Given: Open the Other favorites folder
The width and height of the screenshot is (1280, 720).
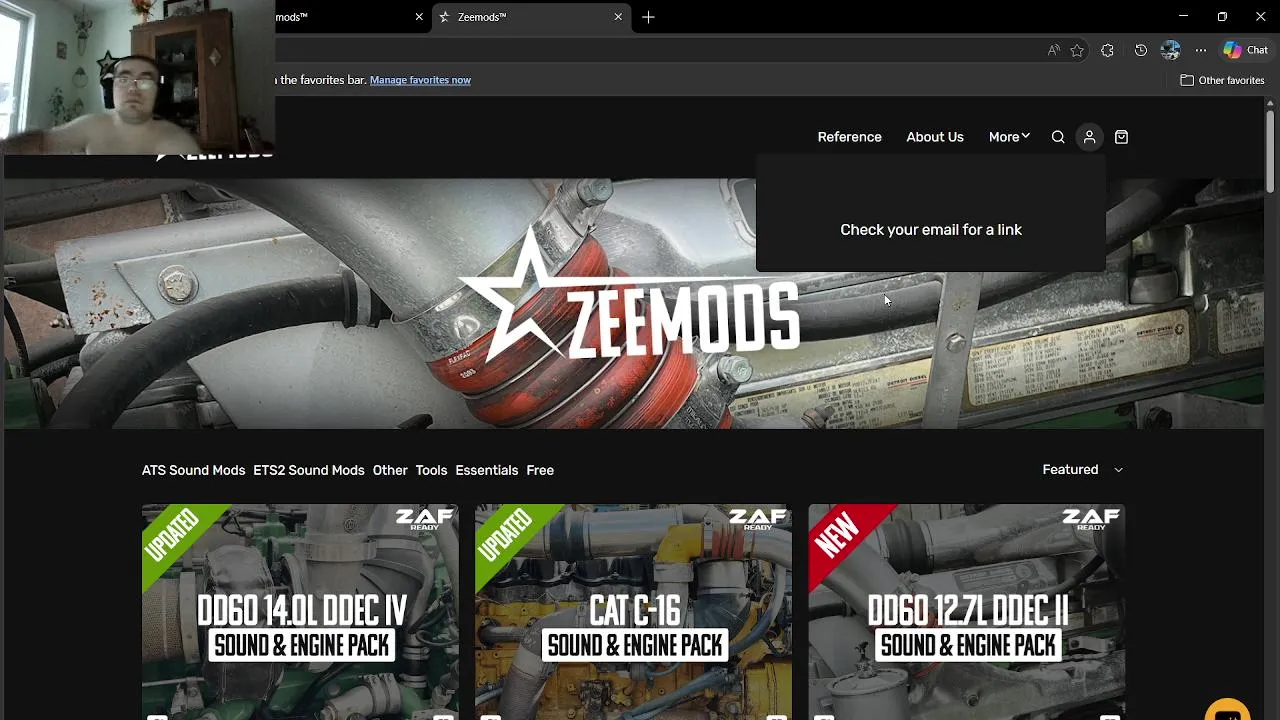Looking at the screenshot, I should 1222,80.
